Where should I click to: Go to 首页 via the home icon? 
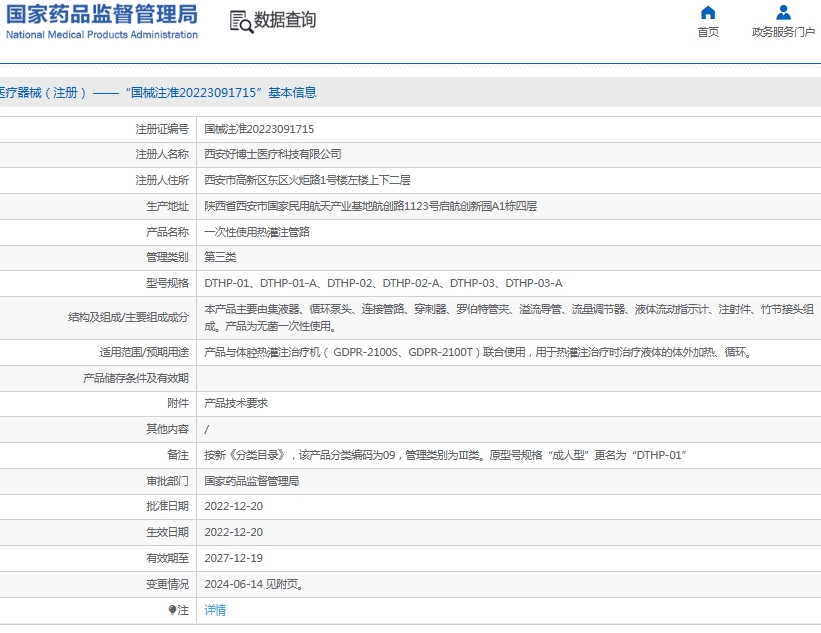(x=708, y=12)
